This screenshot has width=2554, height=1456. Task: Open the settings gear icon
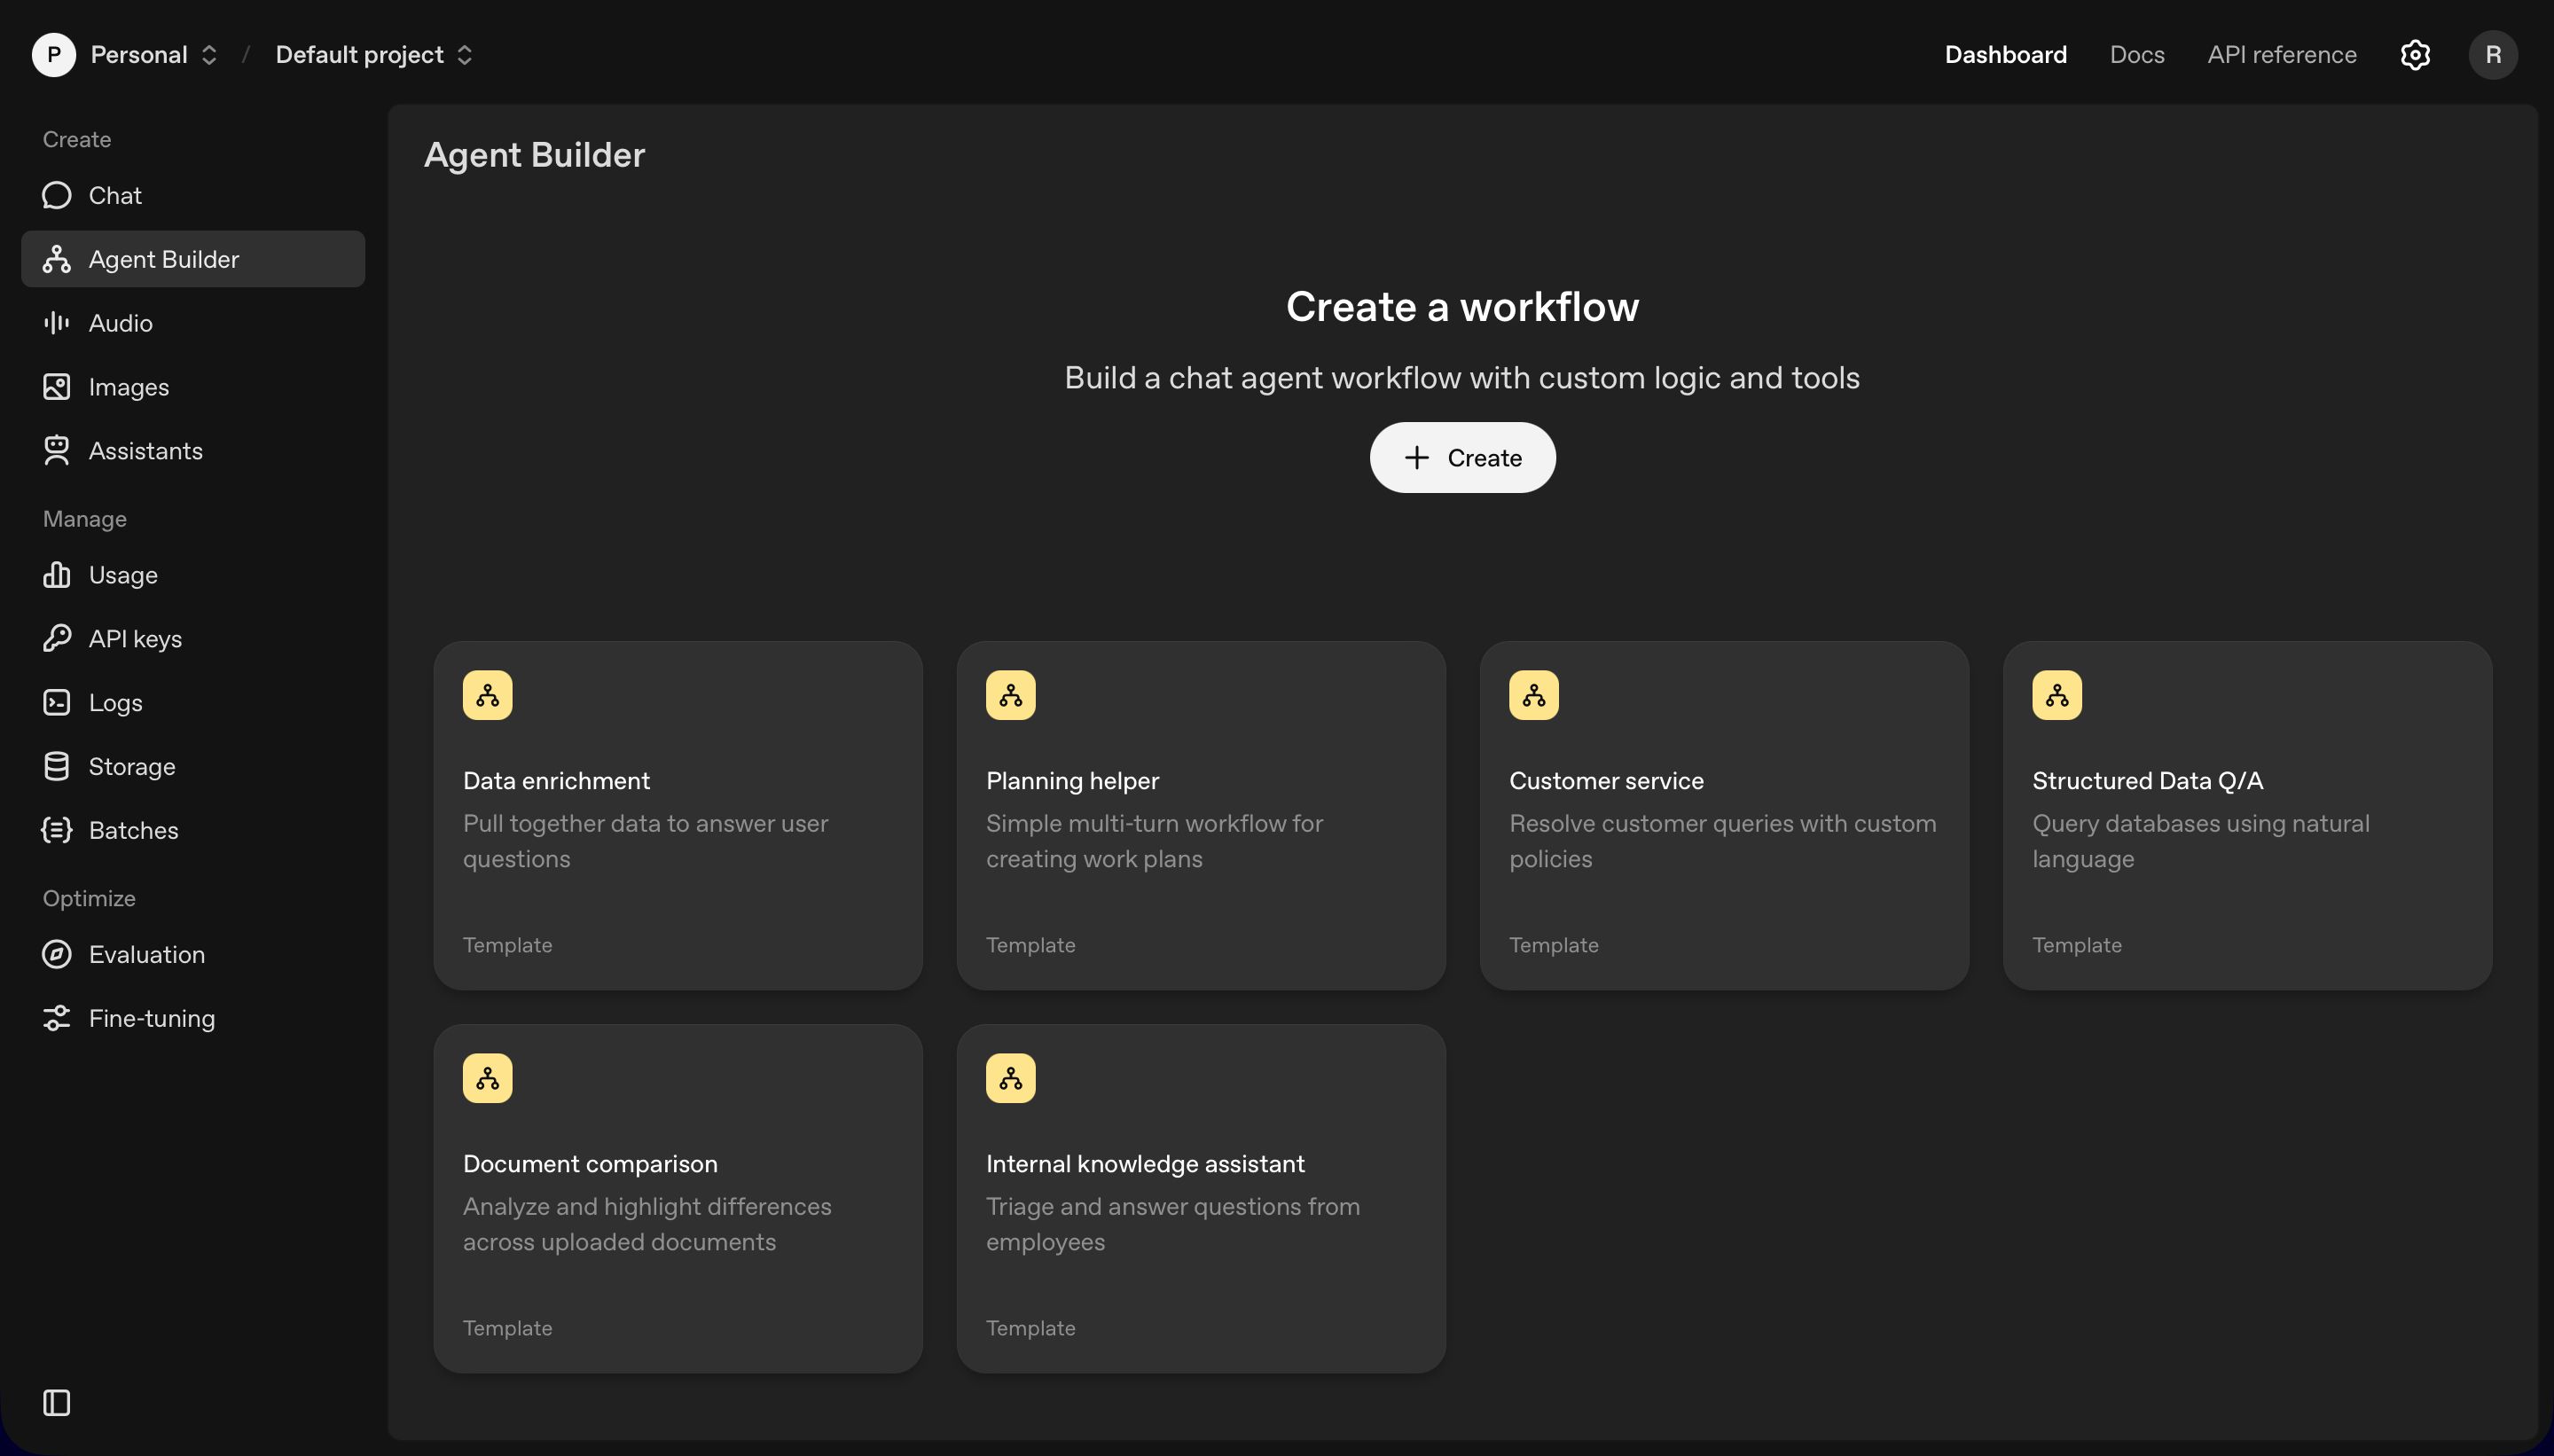[x=2414, y=55]
